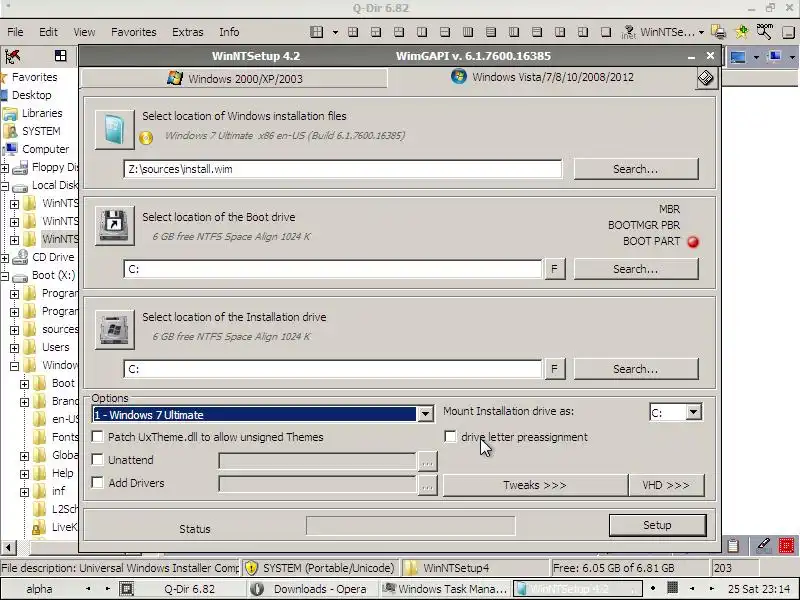This screenshot has height=600, width=800.
Task: Switch to Windows Vista/7/8/10/2008/2012 tab
Action: coord(542,77)
